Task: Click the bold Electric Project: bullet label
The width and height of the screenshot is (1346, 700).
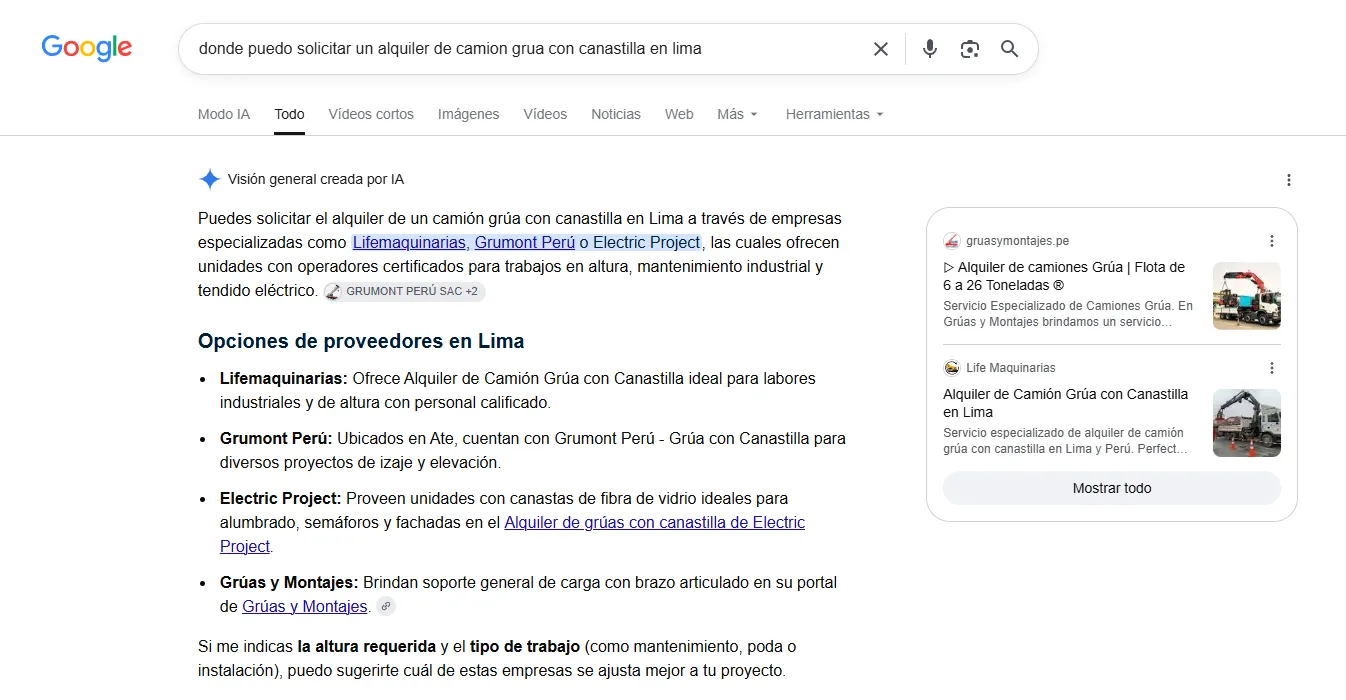Action: (281, 498)
